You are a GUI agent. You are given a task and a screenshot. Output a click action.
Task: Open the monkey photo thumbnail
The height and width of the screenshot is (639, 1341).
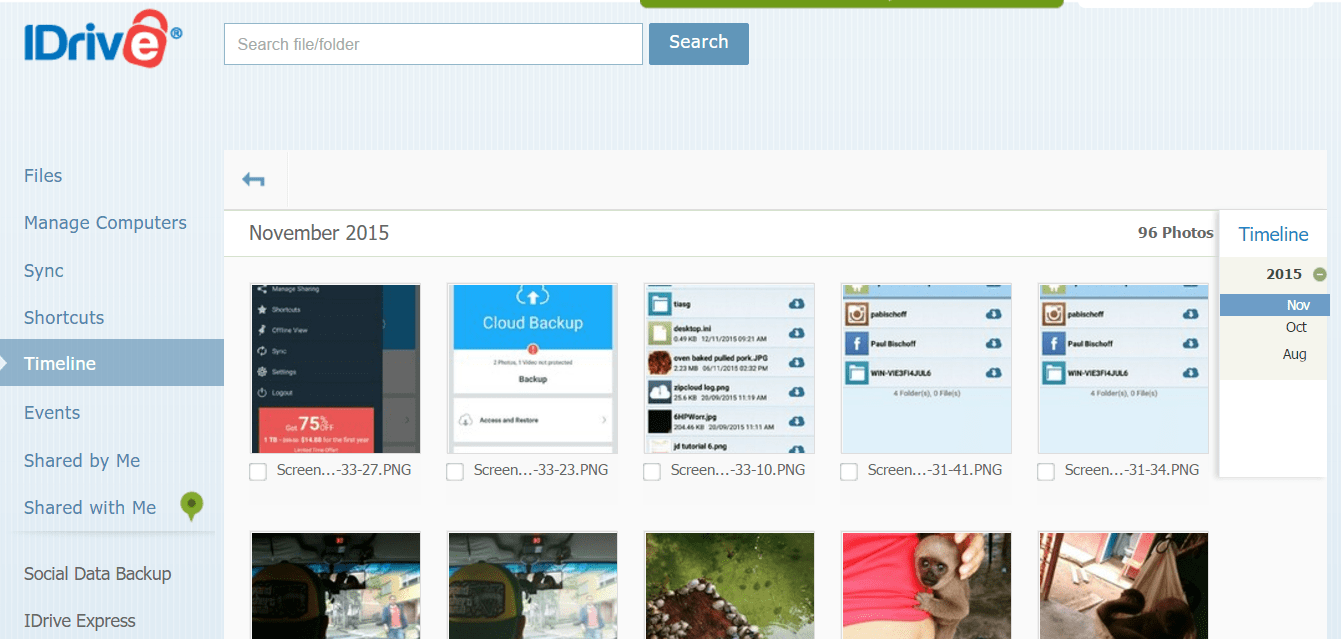tap(926, 585)
